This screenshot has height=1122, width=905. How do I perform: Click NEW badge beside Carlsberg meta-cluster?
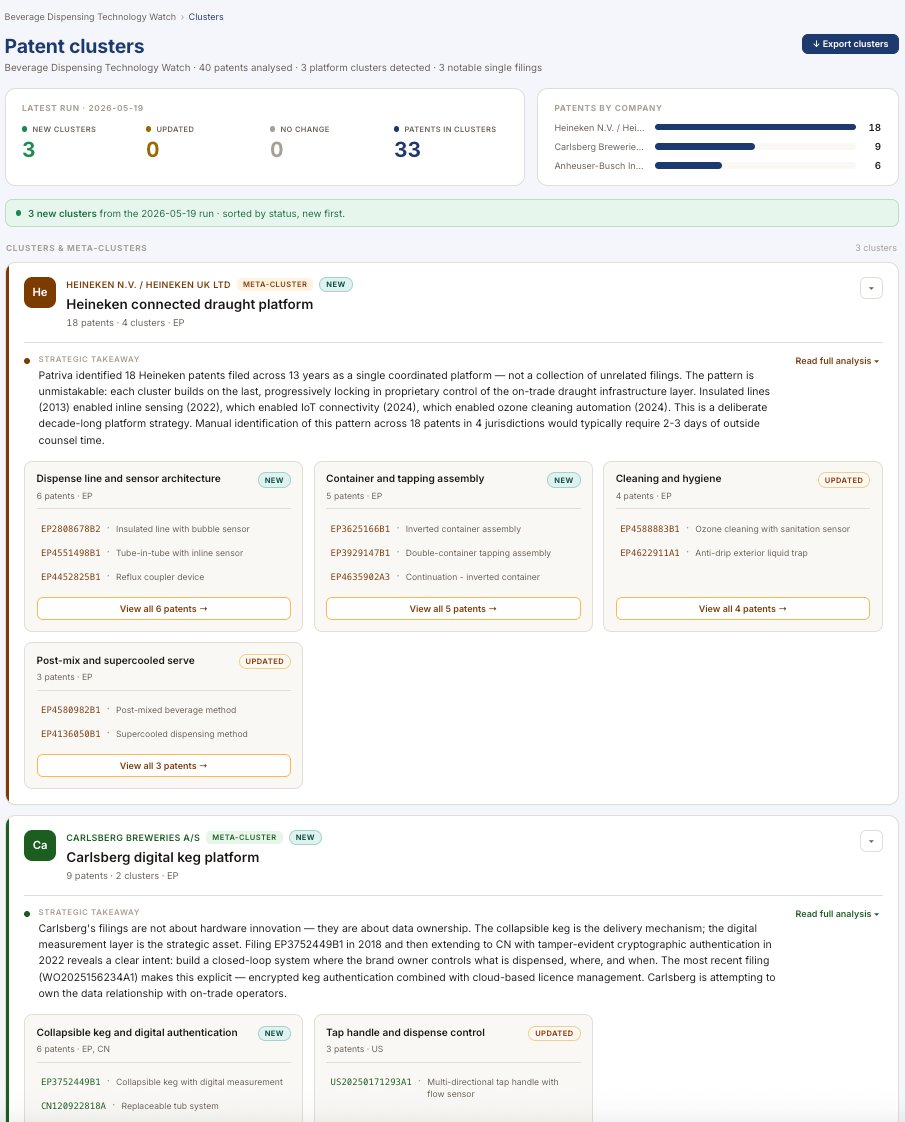point(305,837)
